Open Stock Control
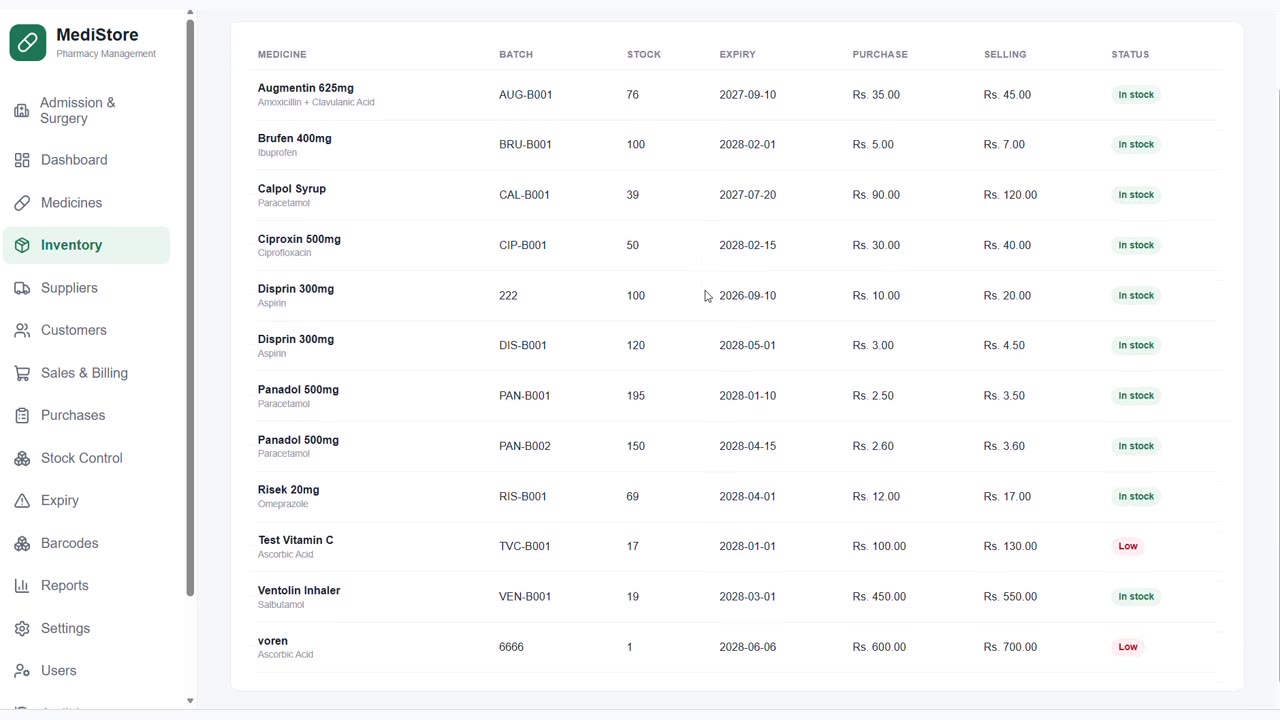Image resolution: width=1280 pixels, height=720 pixels. (87, 458)
